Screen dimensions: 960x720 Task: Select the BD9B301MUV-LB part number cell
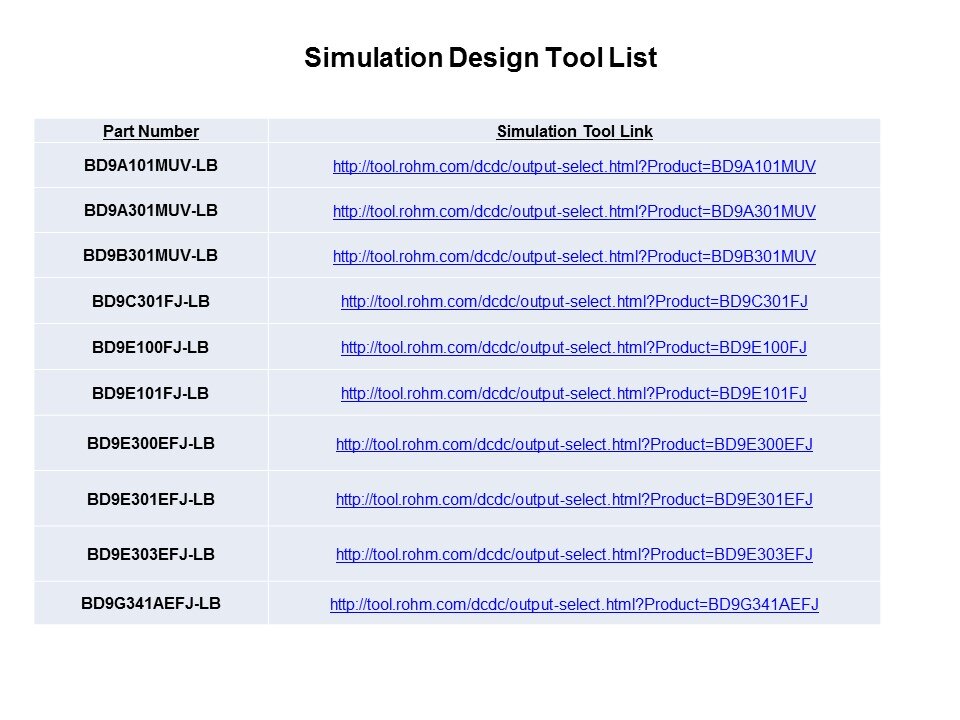pyautogui.click(x=151, y=255)
